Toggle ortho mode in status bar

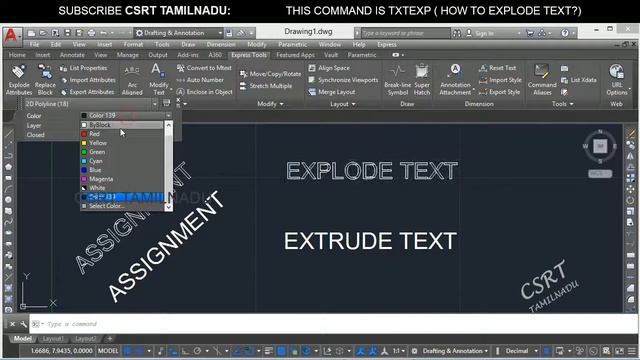pos(185,351)
